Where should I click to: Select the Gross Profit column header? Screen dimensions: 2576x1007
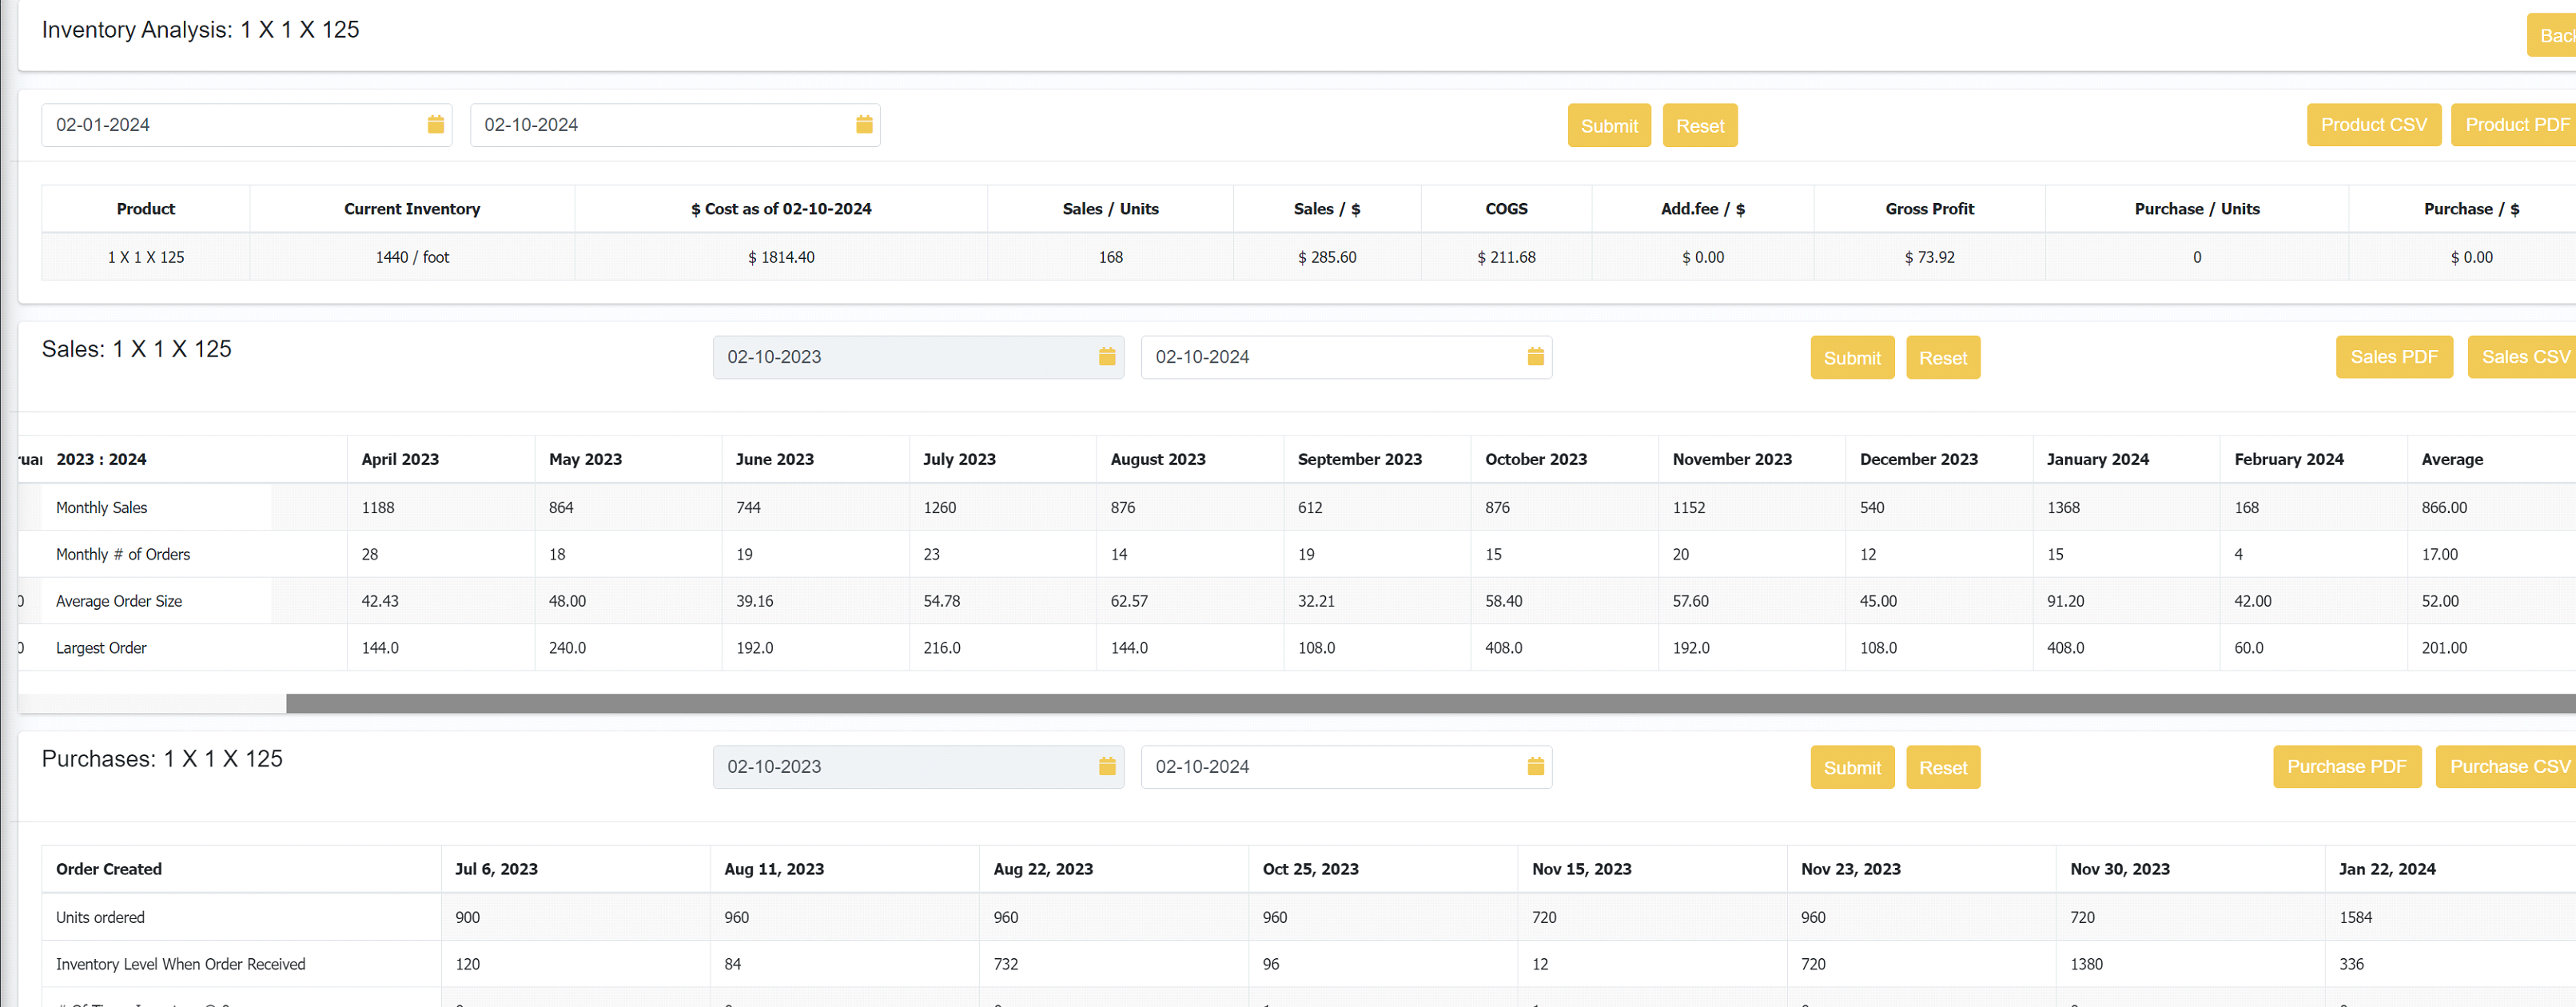coord(1929,209)
